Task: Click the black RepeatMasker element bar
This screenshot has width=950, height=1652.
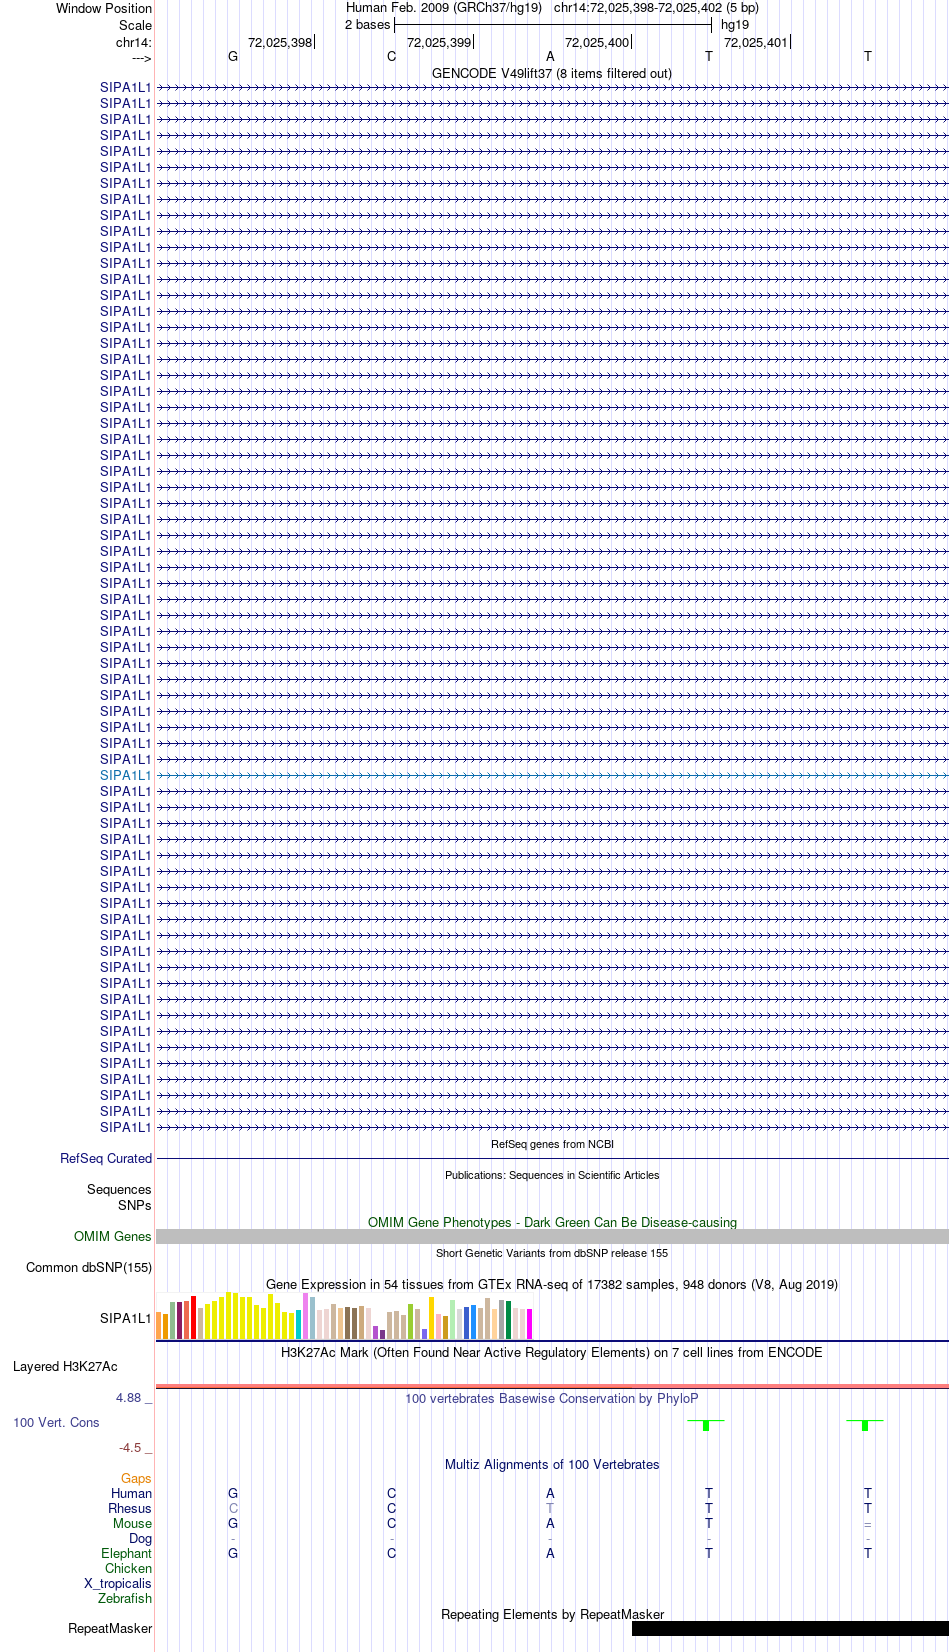Action: 790,1628
